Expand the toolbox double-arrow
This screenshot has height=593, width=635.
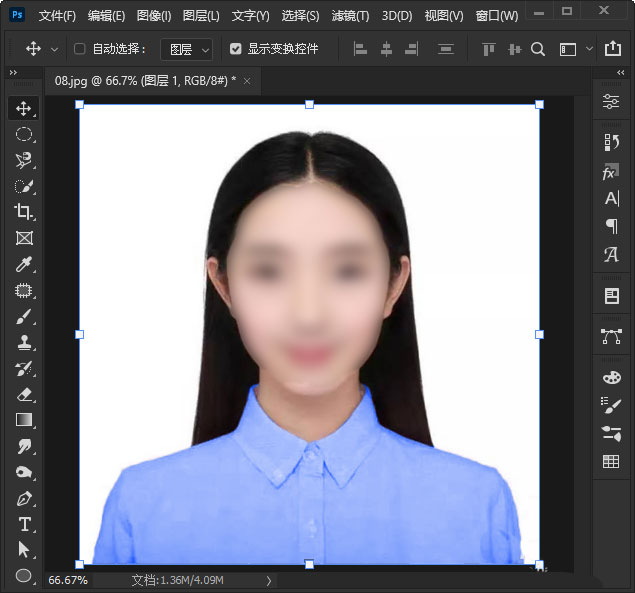pyautogui.click(x=13, y=73)
